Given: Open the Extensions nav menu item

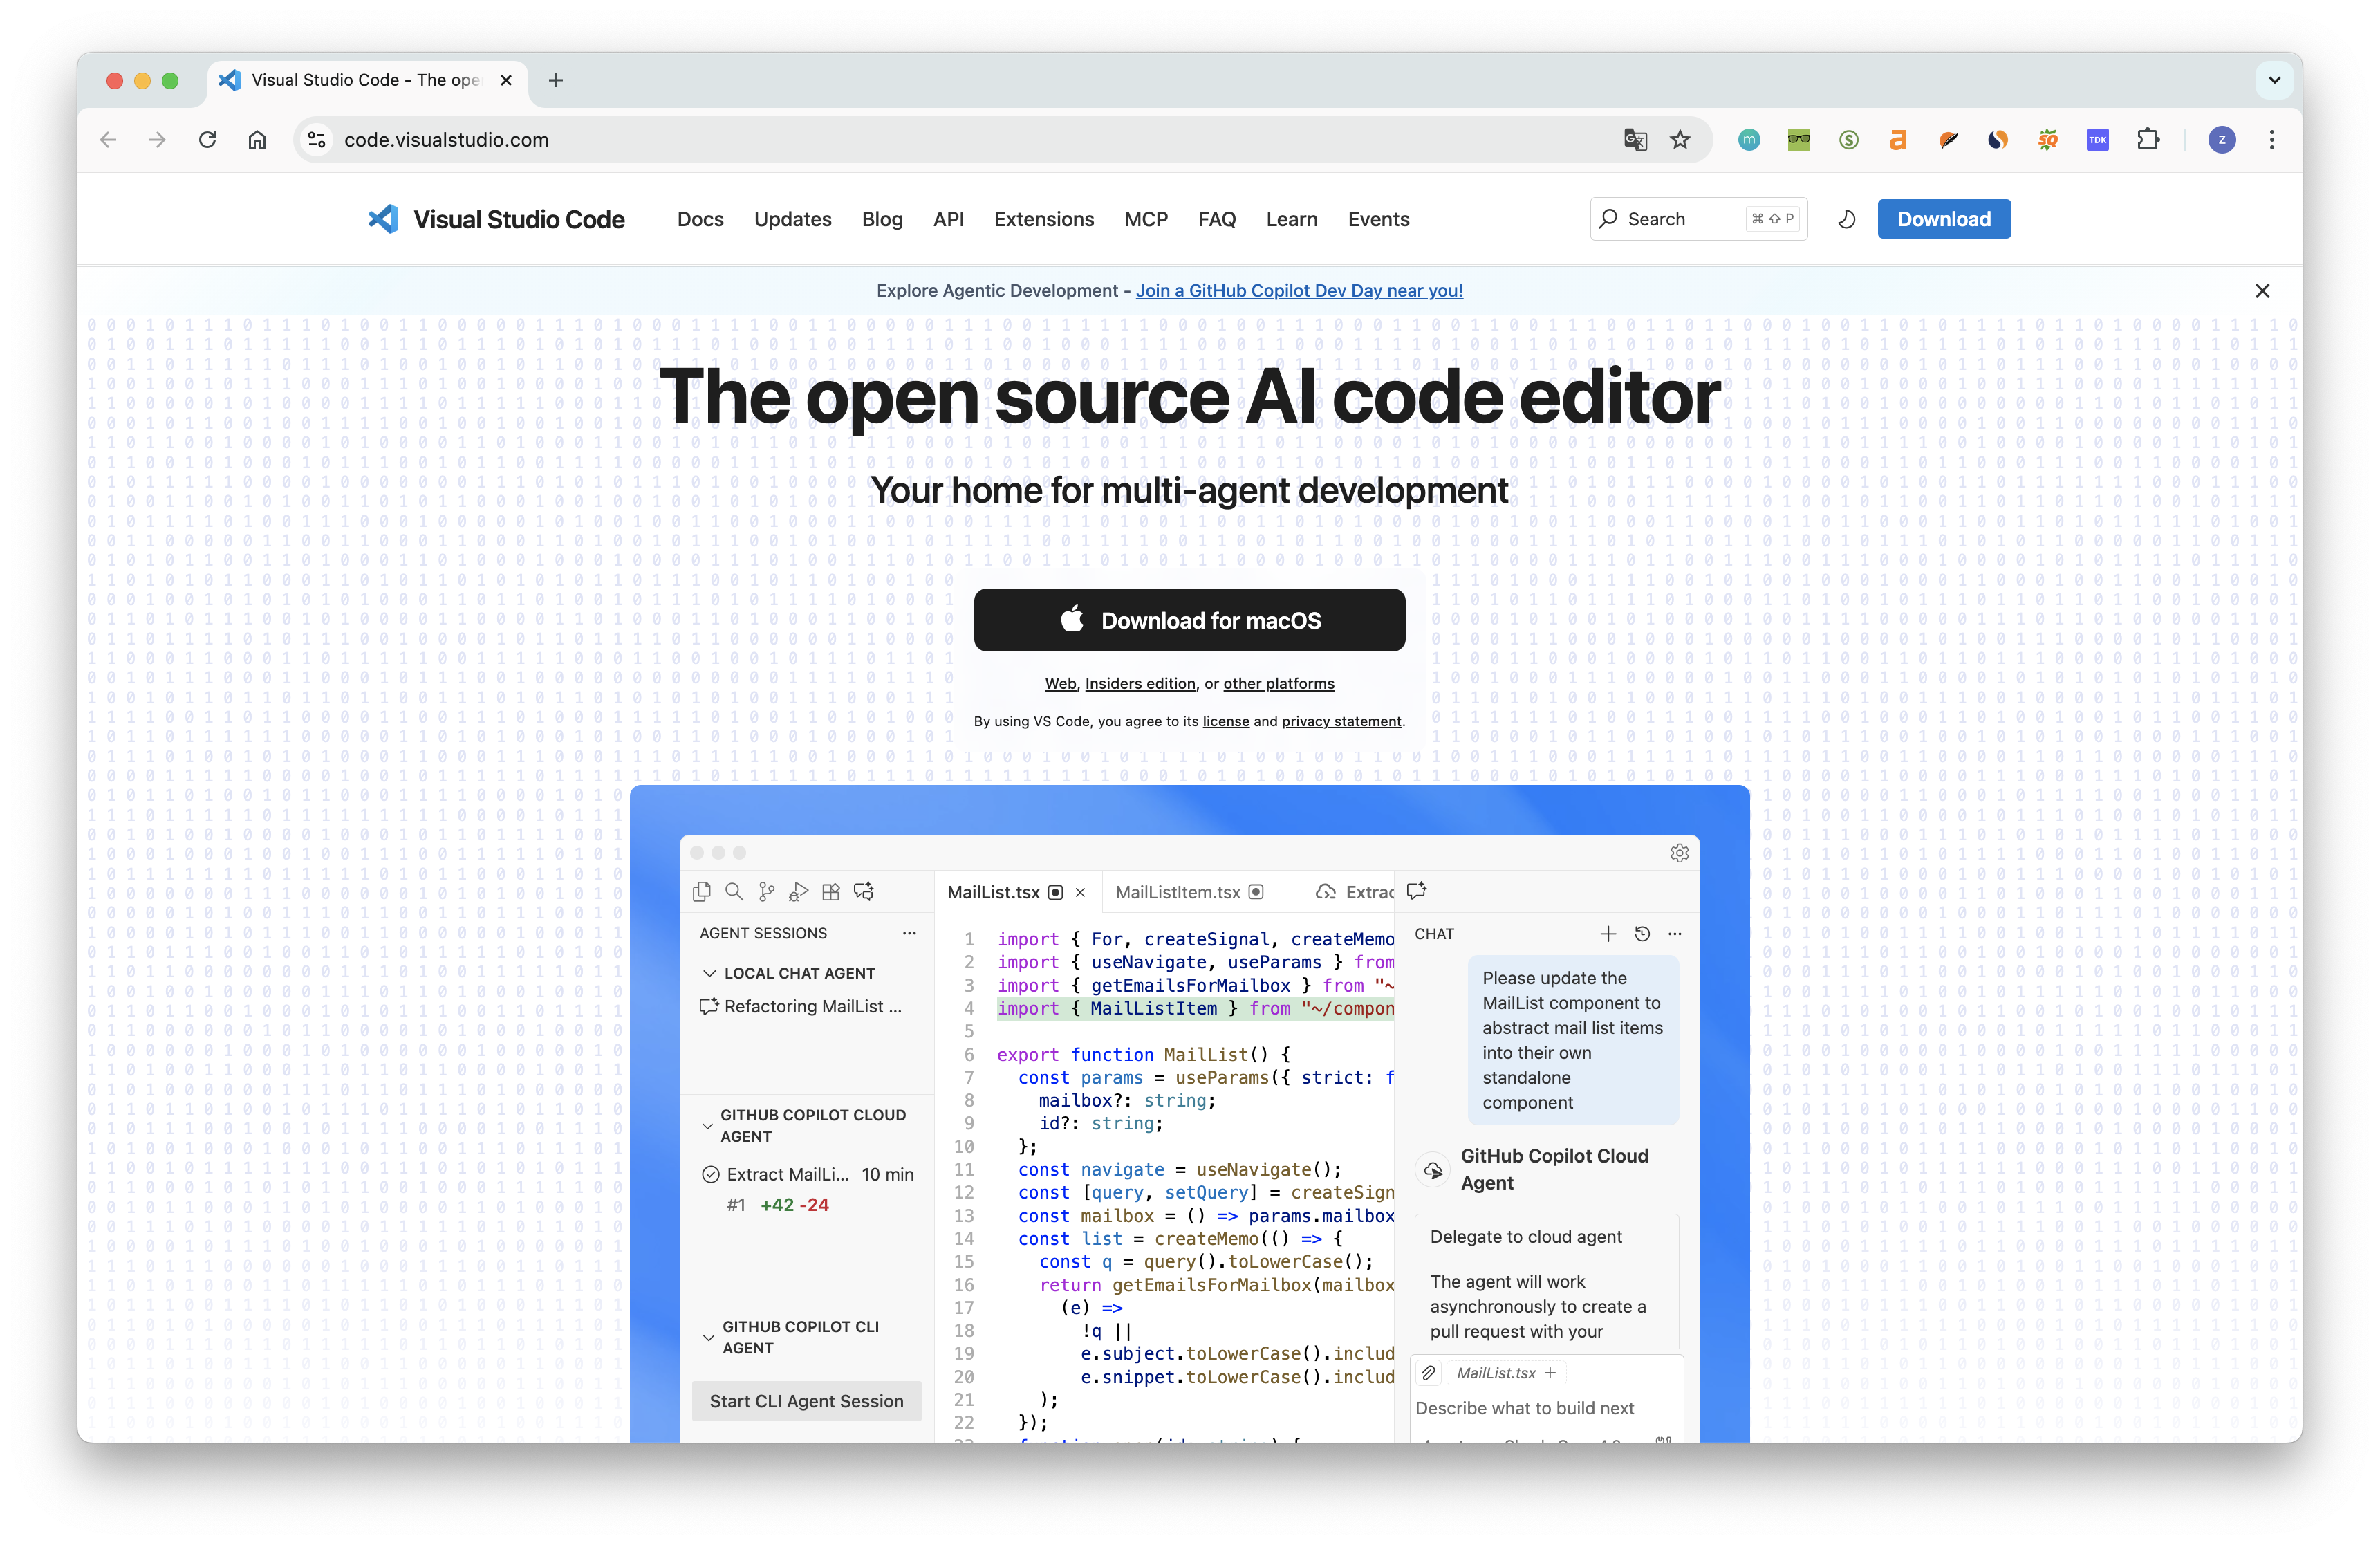Looking at the screenshot, I should click(x=1043, y=219).
